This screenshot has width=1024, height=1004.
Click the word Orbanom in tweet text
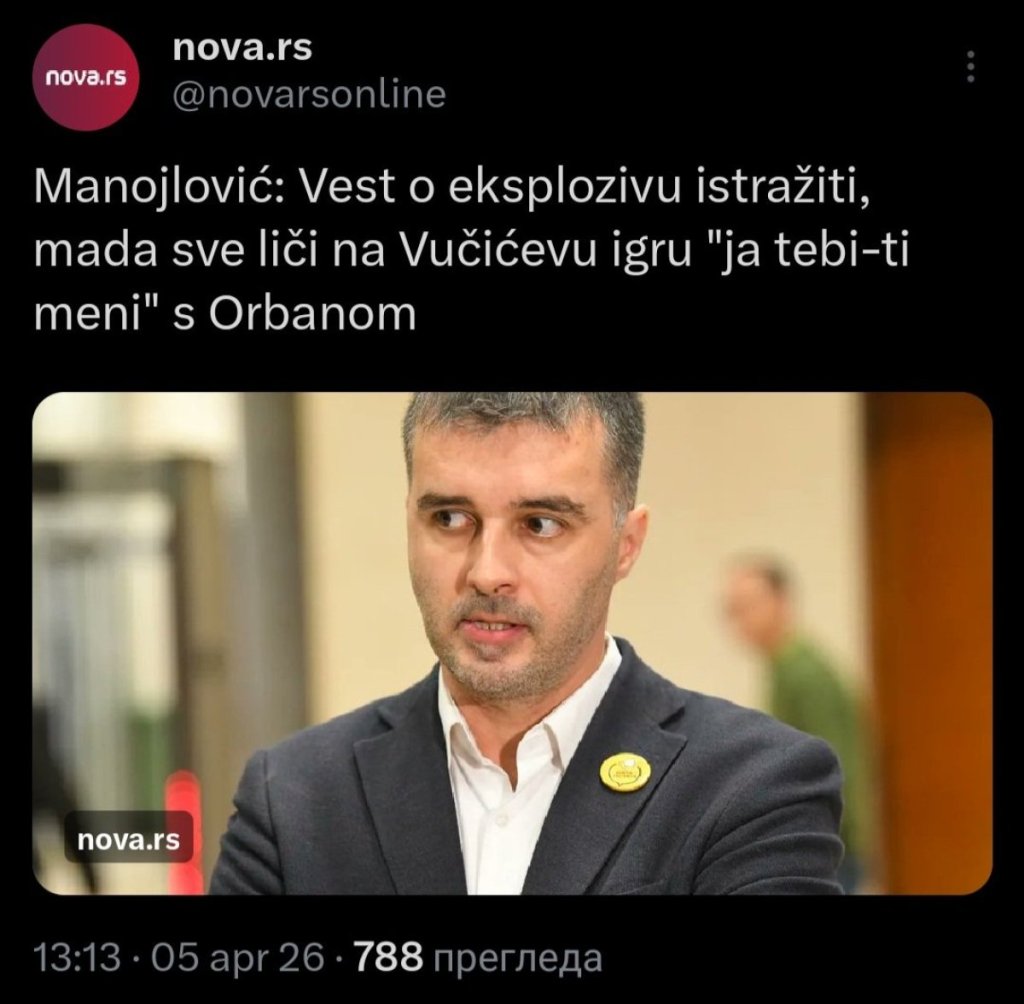tap(313, 314)
